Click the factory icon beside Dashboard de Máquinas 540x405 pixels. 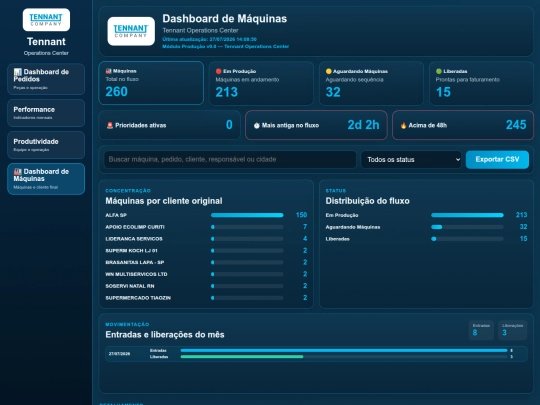click(17, 171)
